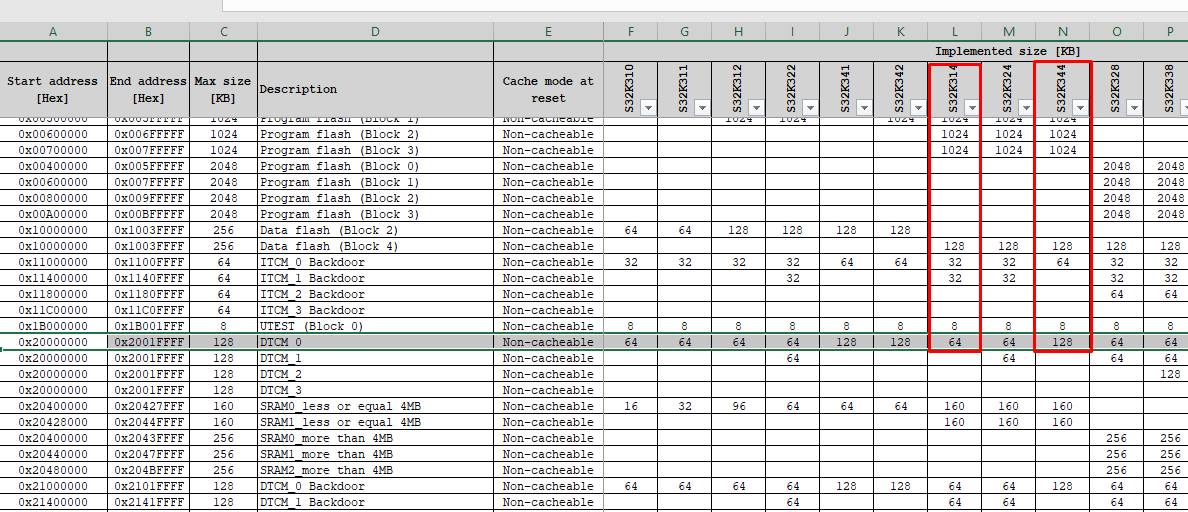The height and width of the screenshot is (512, 1188).
Task: Select cell with start address 0x11C00000
Action: (x=53, y=310)
